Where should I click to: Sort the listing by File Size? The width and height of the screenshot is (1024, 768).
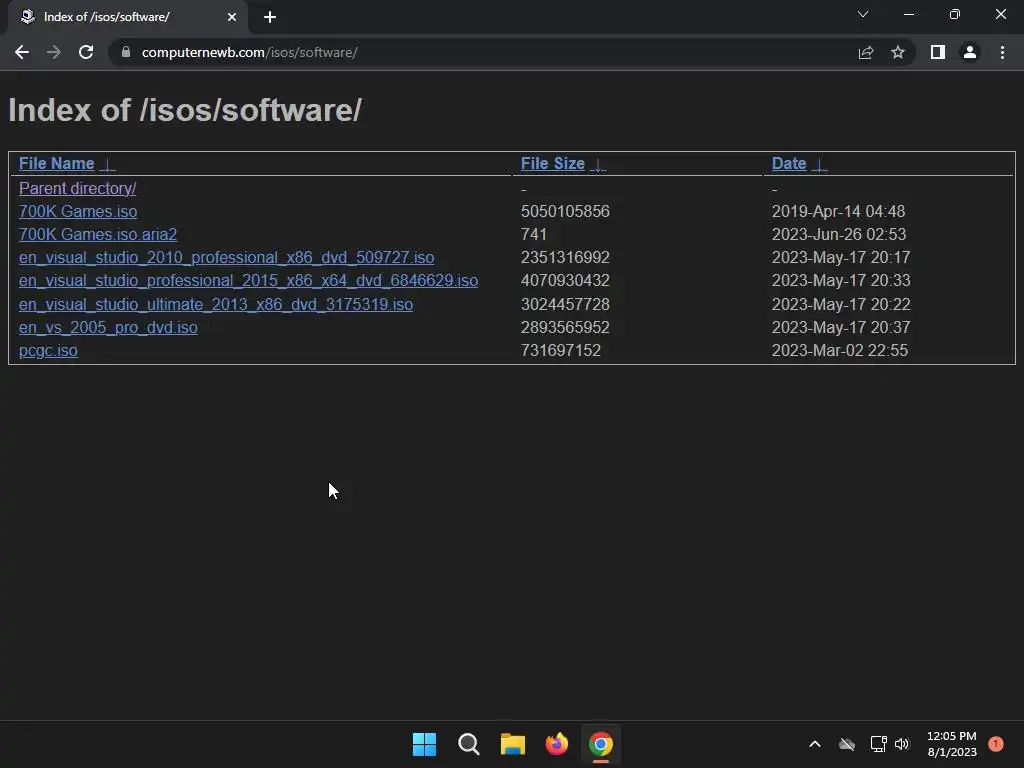(552, 163)
